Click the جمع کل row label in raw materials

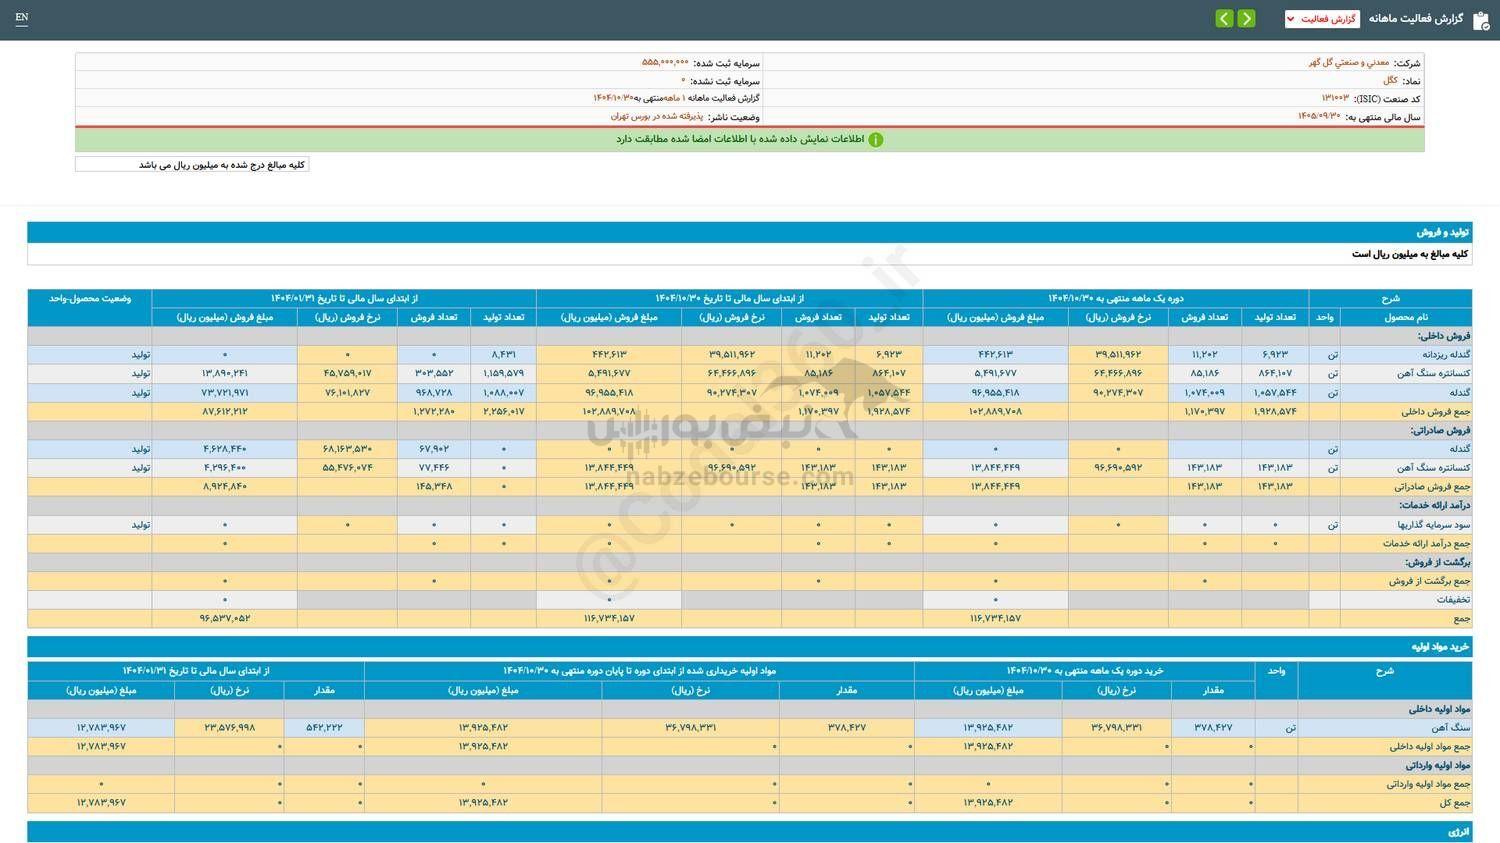click(1454, 803)
